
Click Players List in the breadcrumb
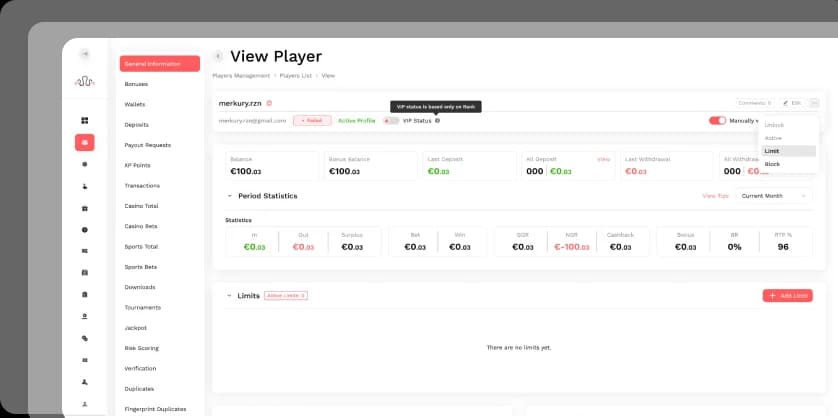(295, 76)
